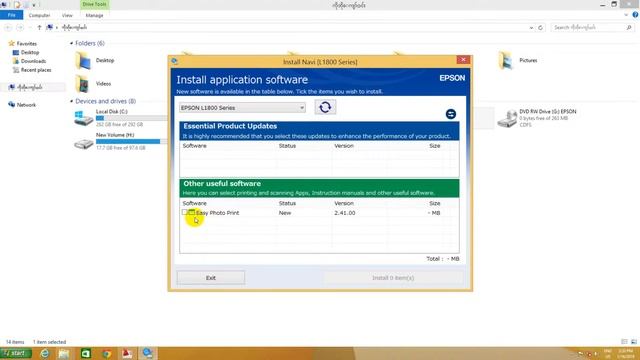This screenshot has width=640, height=360.
Task: Open the red app on the taskbar
Action: 127,353
